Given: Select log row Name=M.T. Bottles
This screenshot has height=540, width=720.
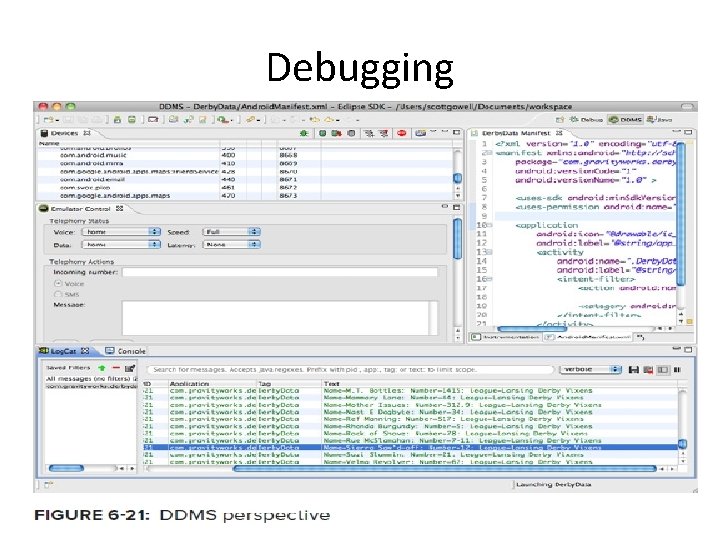Looking at the screenshot, I should [x=410, y=391].
